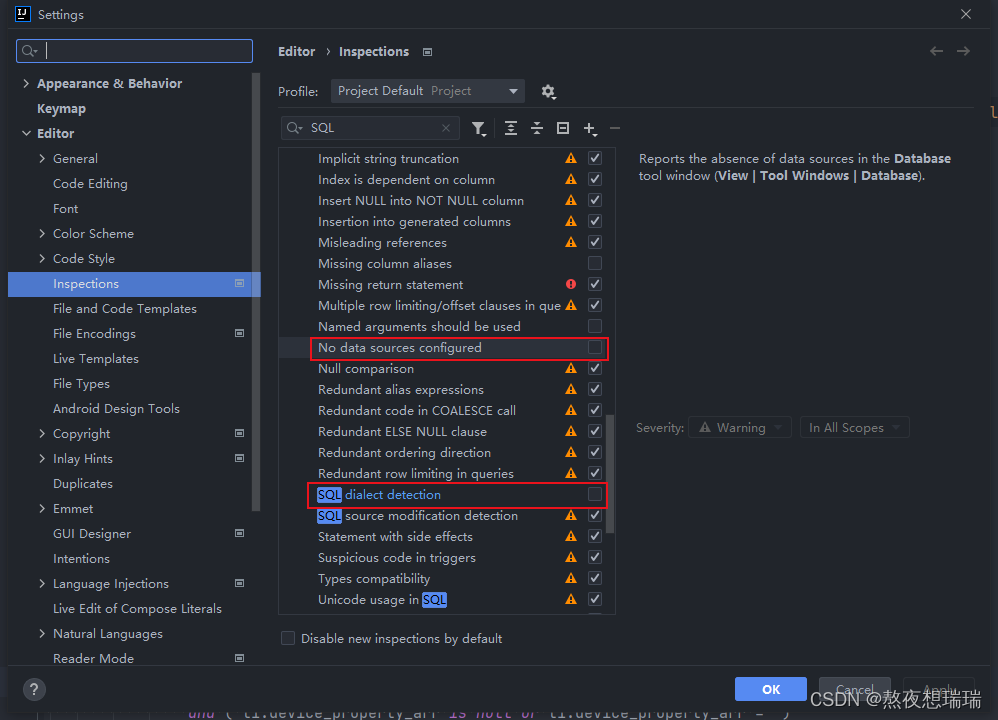Screen dimensions: 998x720
Task: Collapse the Editor tree section
Action: click(26, 133)
